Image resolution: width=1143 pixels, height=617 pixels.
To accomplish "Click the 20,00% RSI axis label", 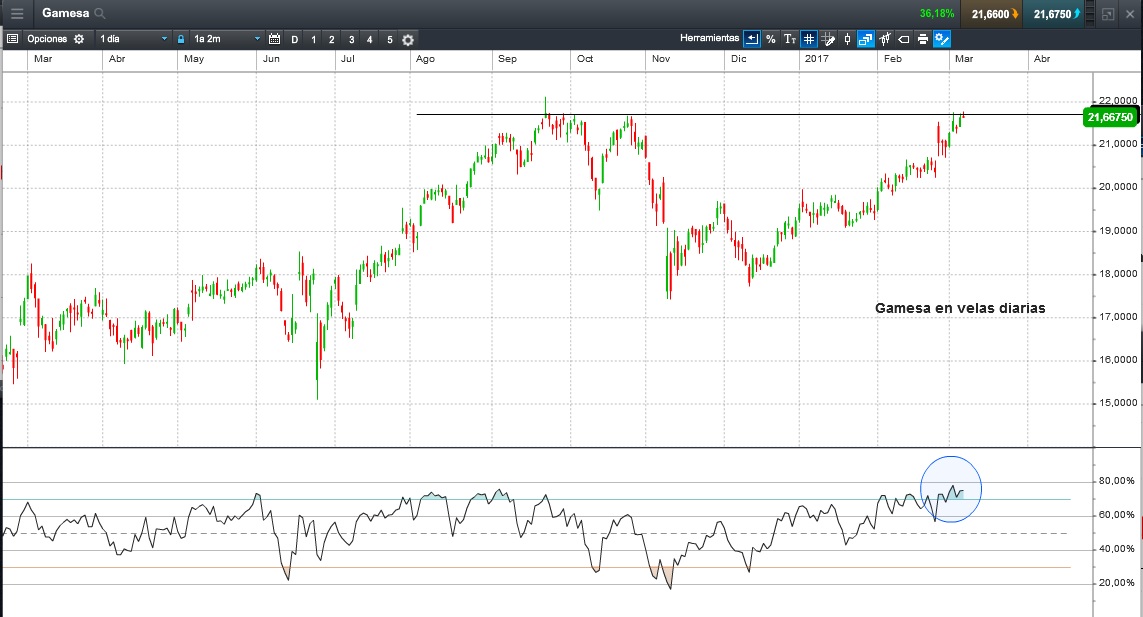I will (1117, 583).
